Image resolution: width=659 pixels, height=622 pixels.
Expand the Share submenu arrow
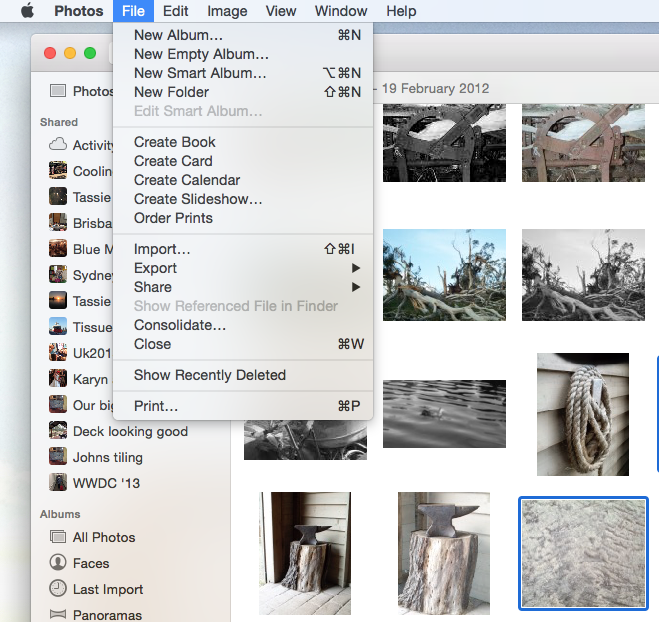[355, 287]
